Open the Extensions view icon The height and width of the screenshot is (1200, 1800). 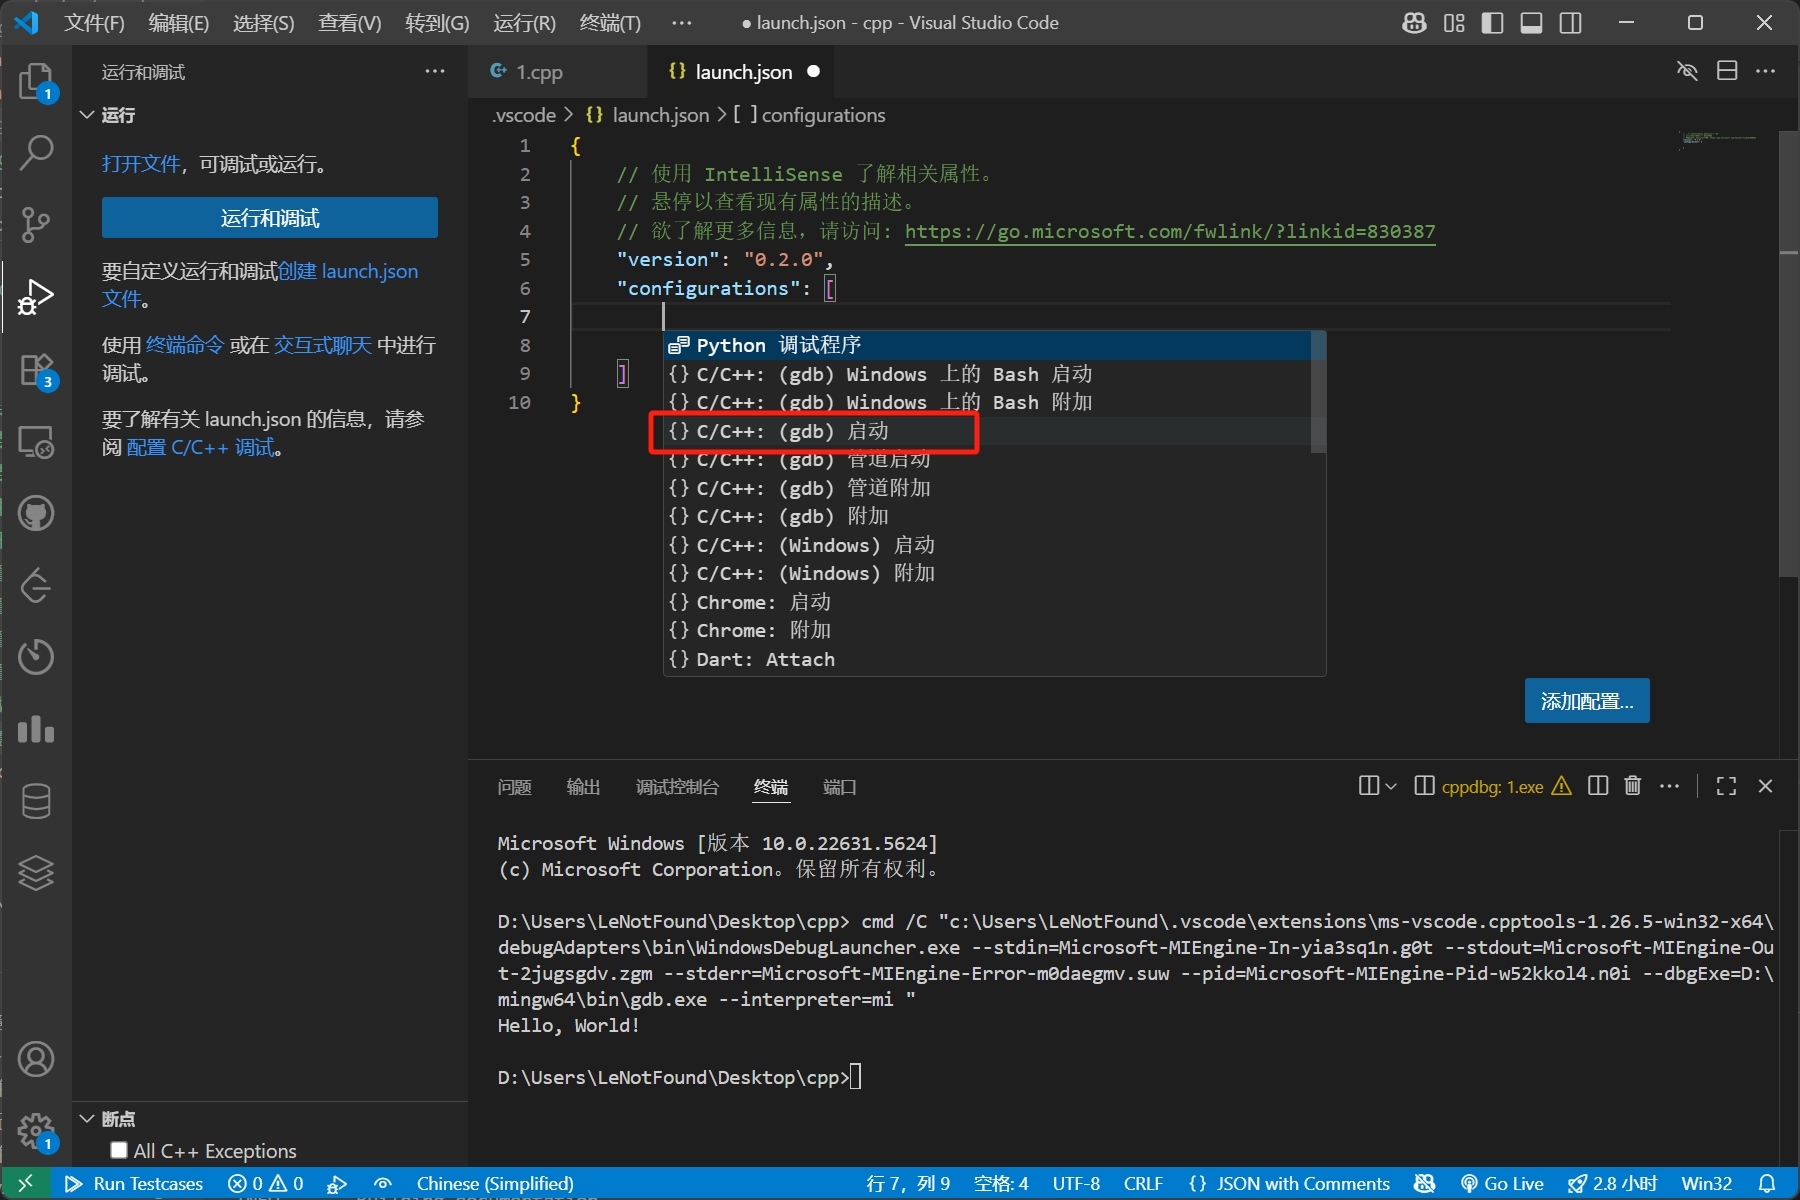pyautogui.click(x=36, y=369)
